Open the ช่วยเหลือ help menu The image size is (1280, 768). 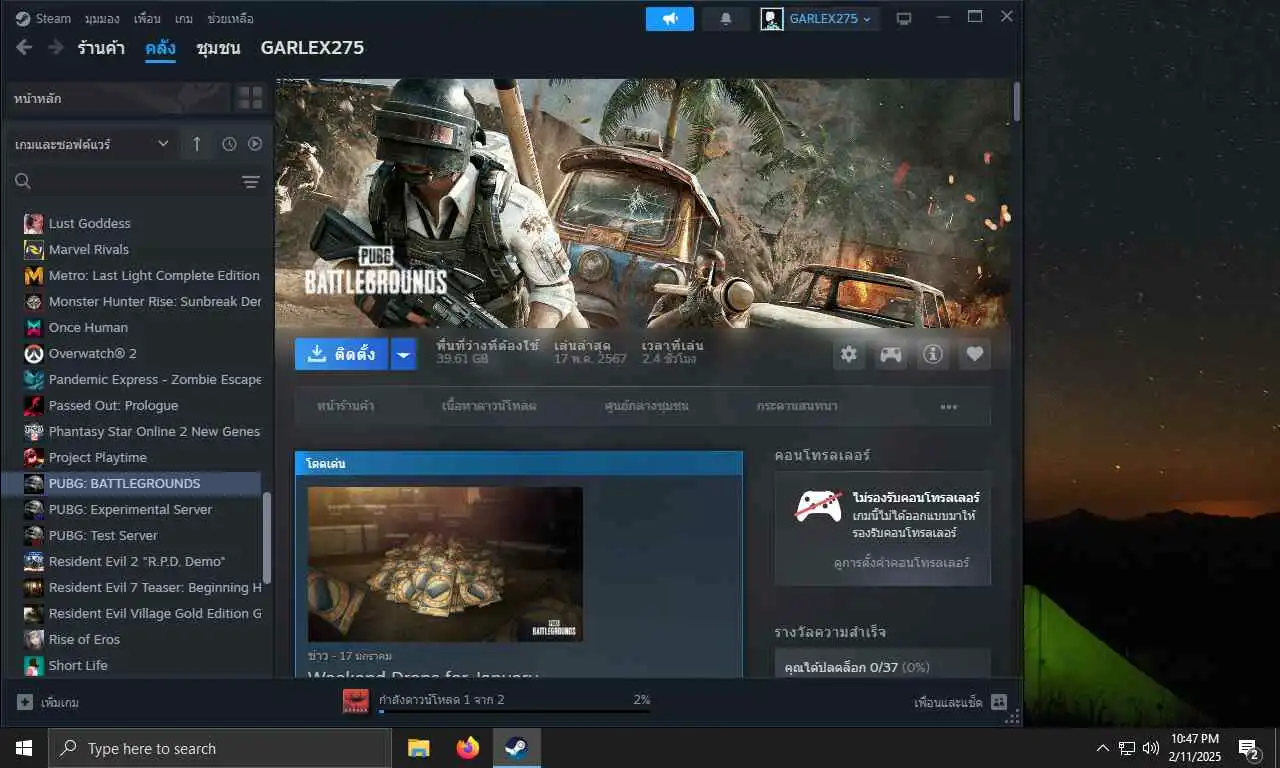(230, 18)
